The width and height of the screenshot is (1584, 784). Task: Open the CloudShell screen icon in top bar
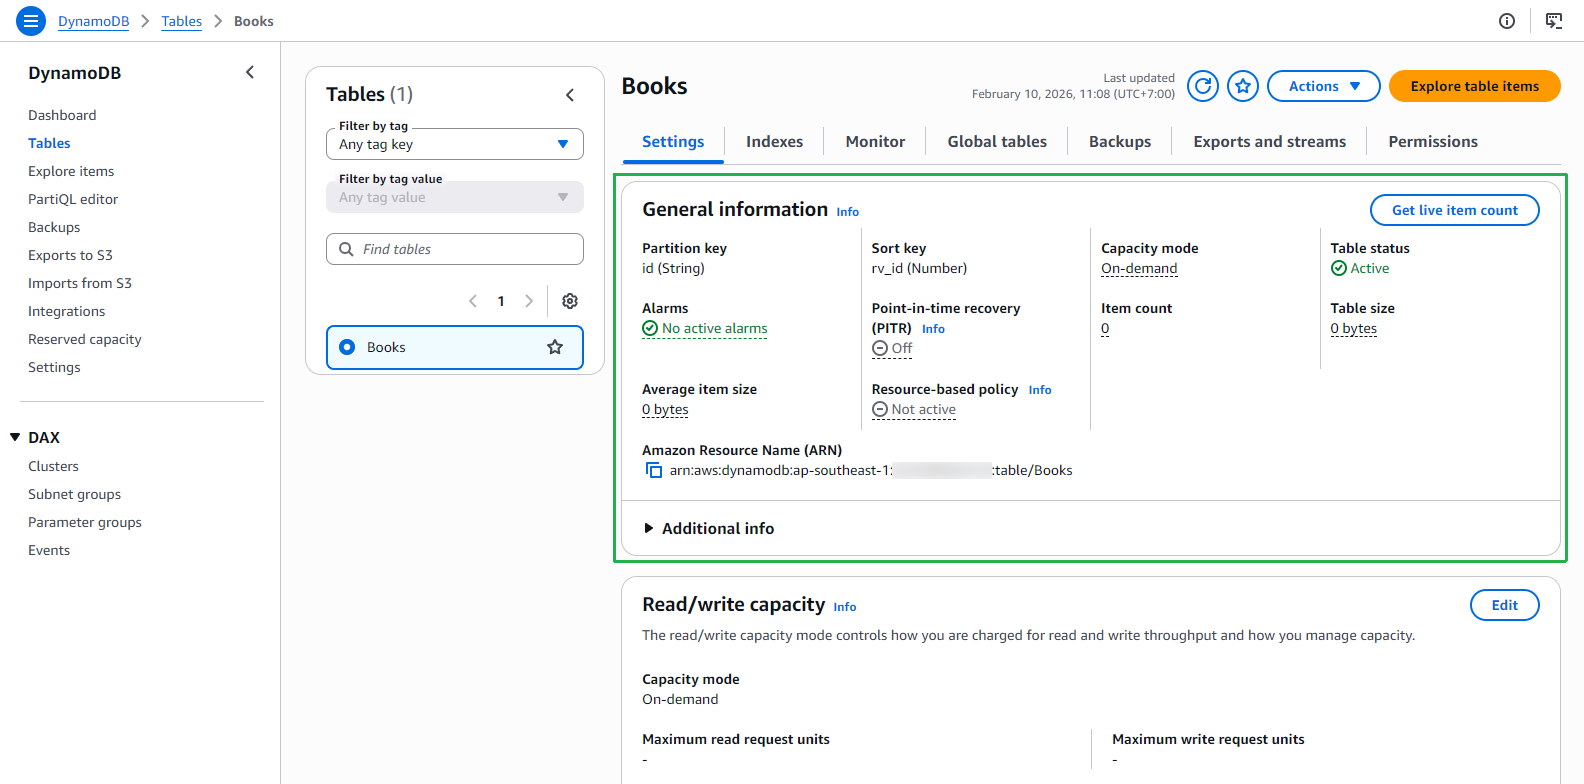(1554, 21)
